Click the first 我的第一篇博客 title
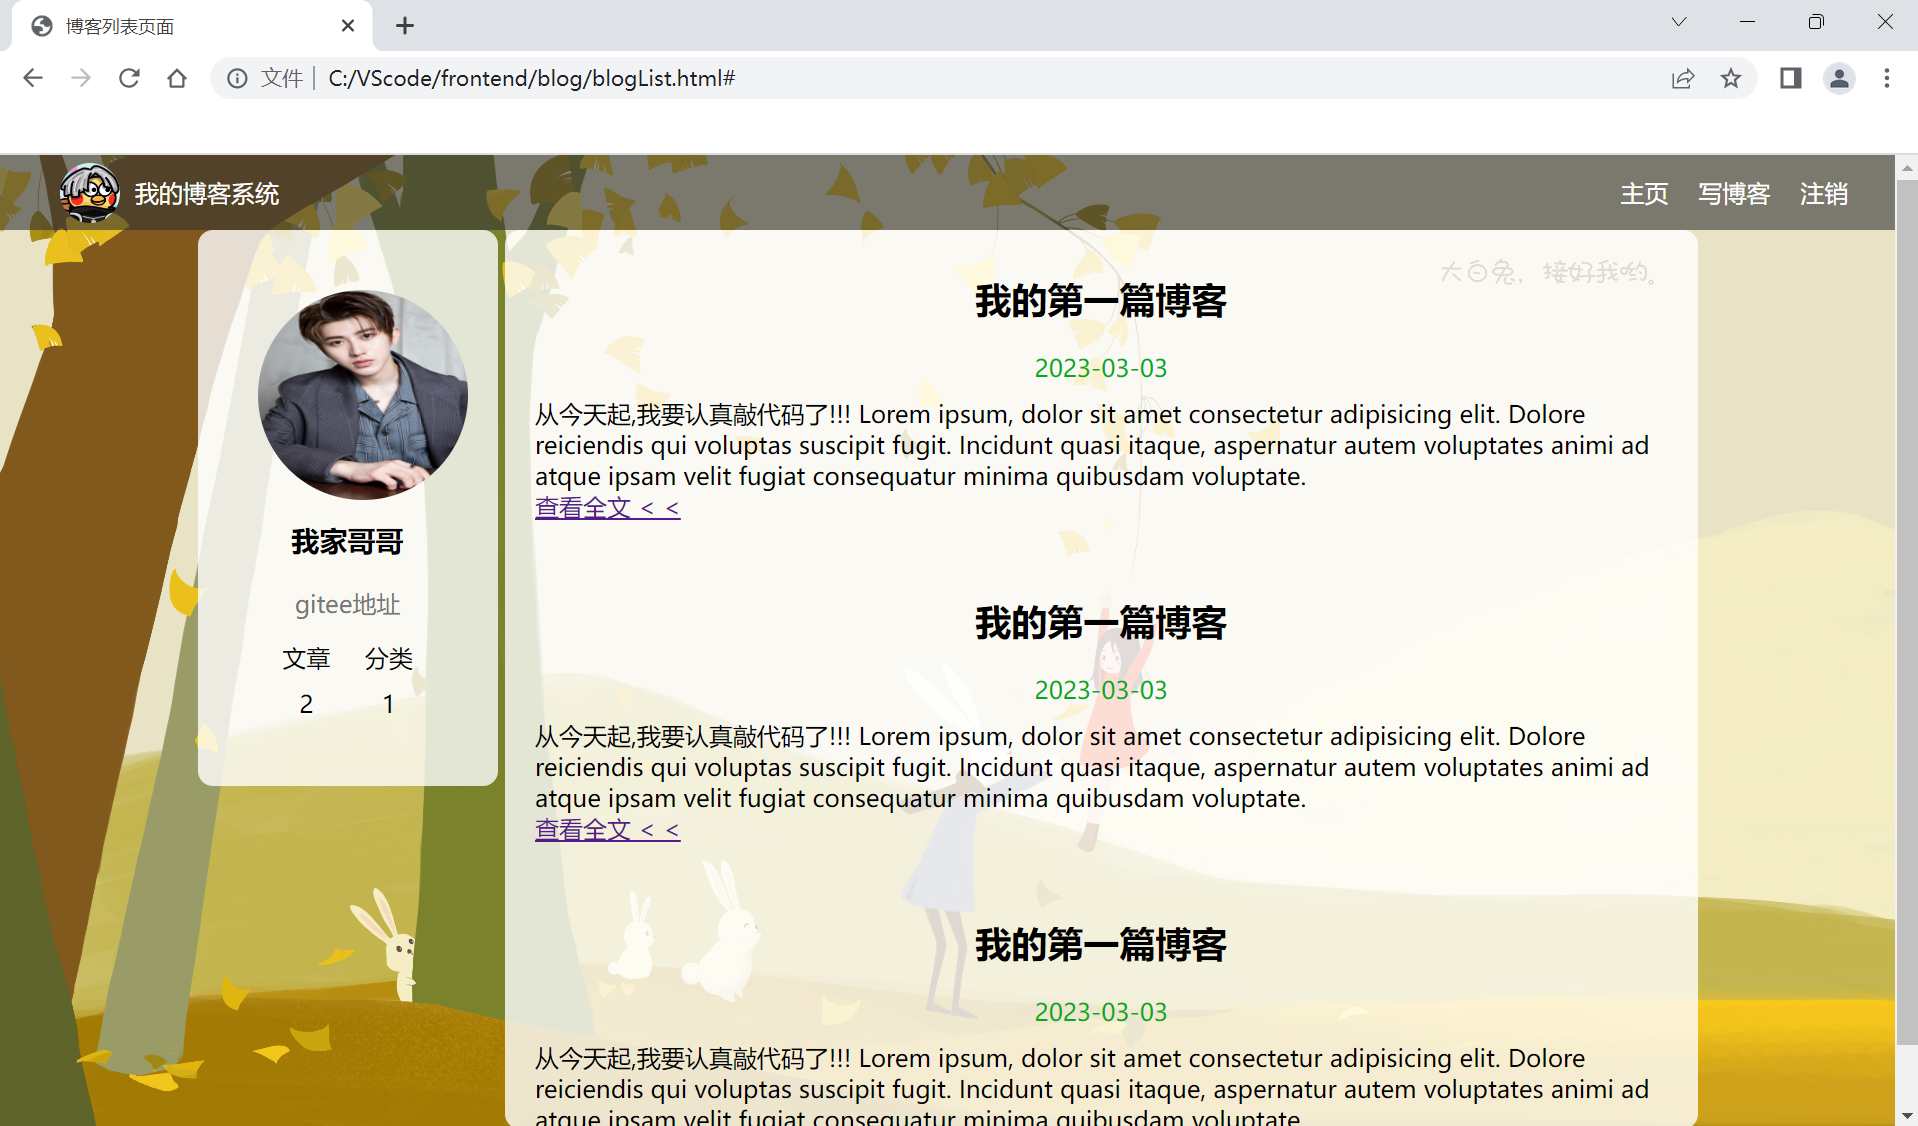The height and width of the screenshot is (1126, 1918). [x=1101, y=301]
